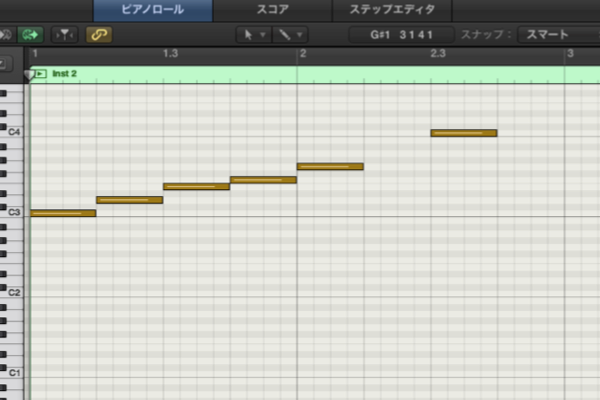Open the pencil tool menu
600x400 pixels.
click(x=290, y=35)
